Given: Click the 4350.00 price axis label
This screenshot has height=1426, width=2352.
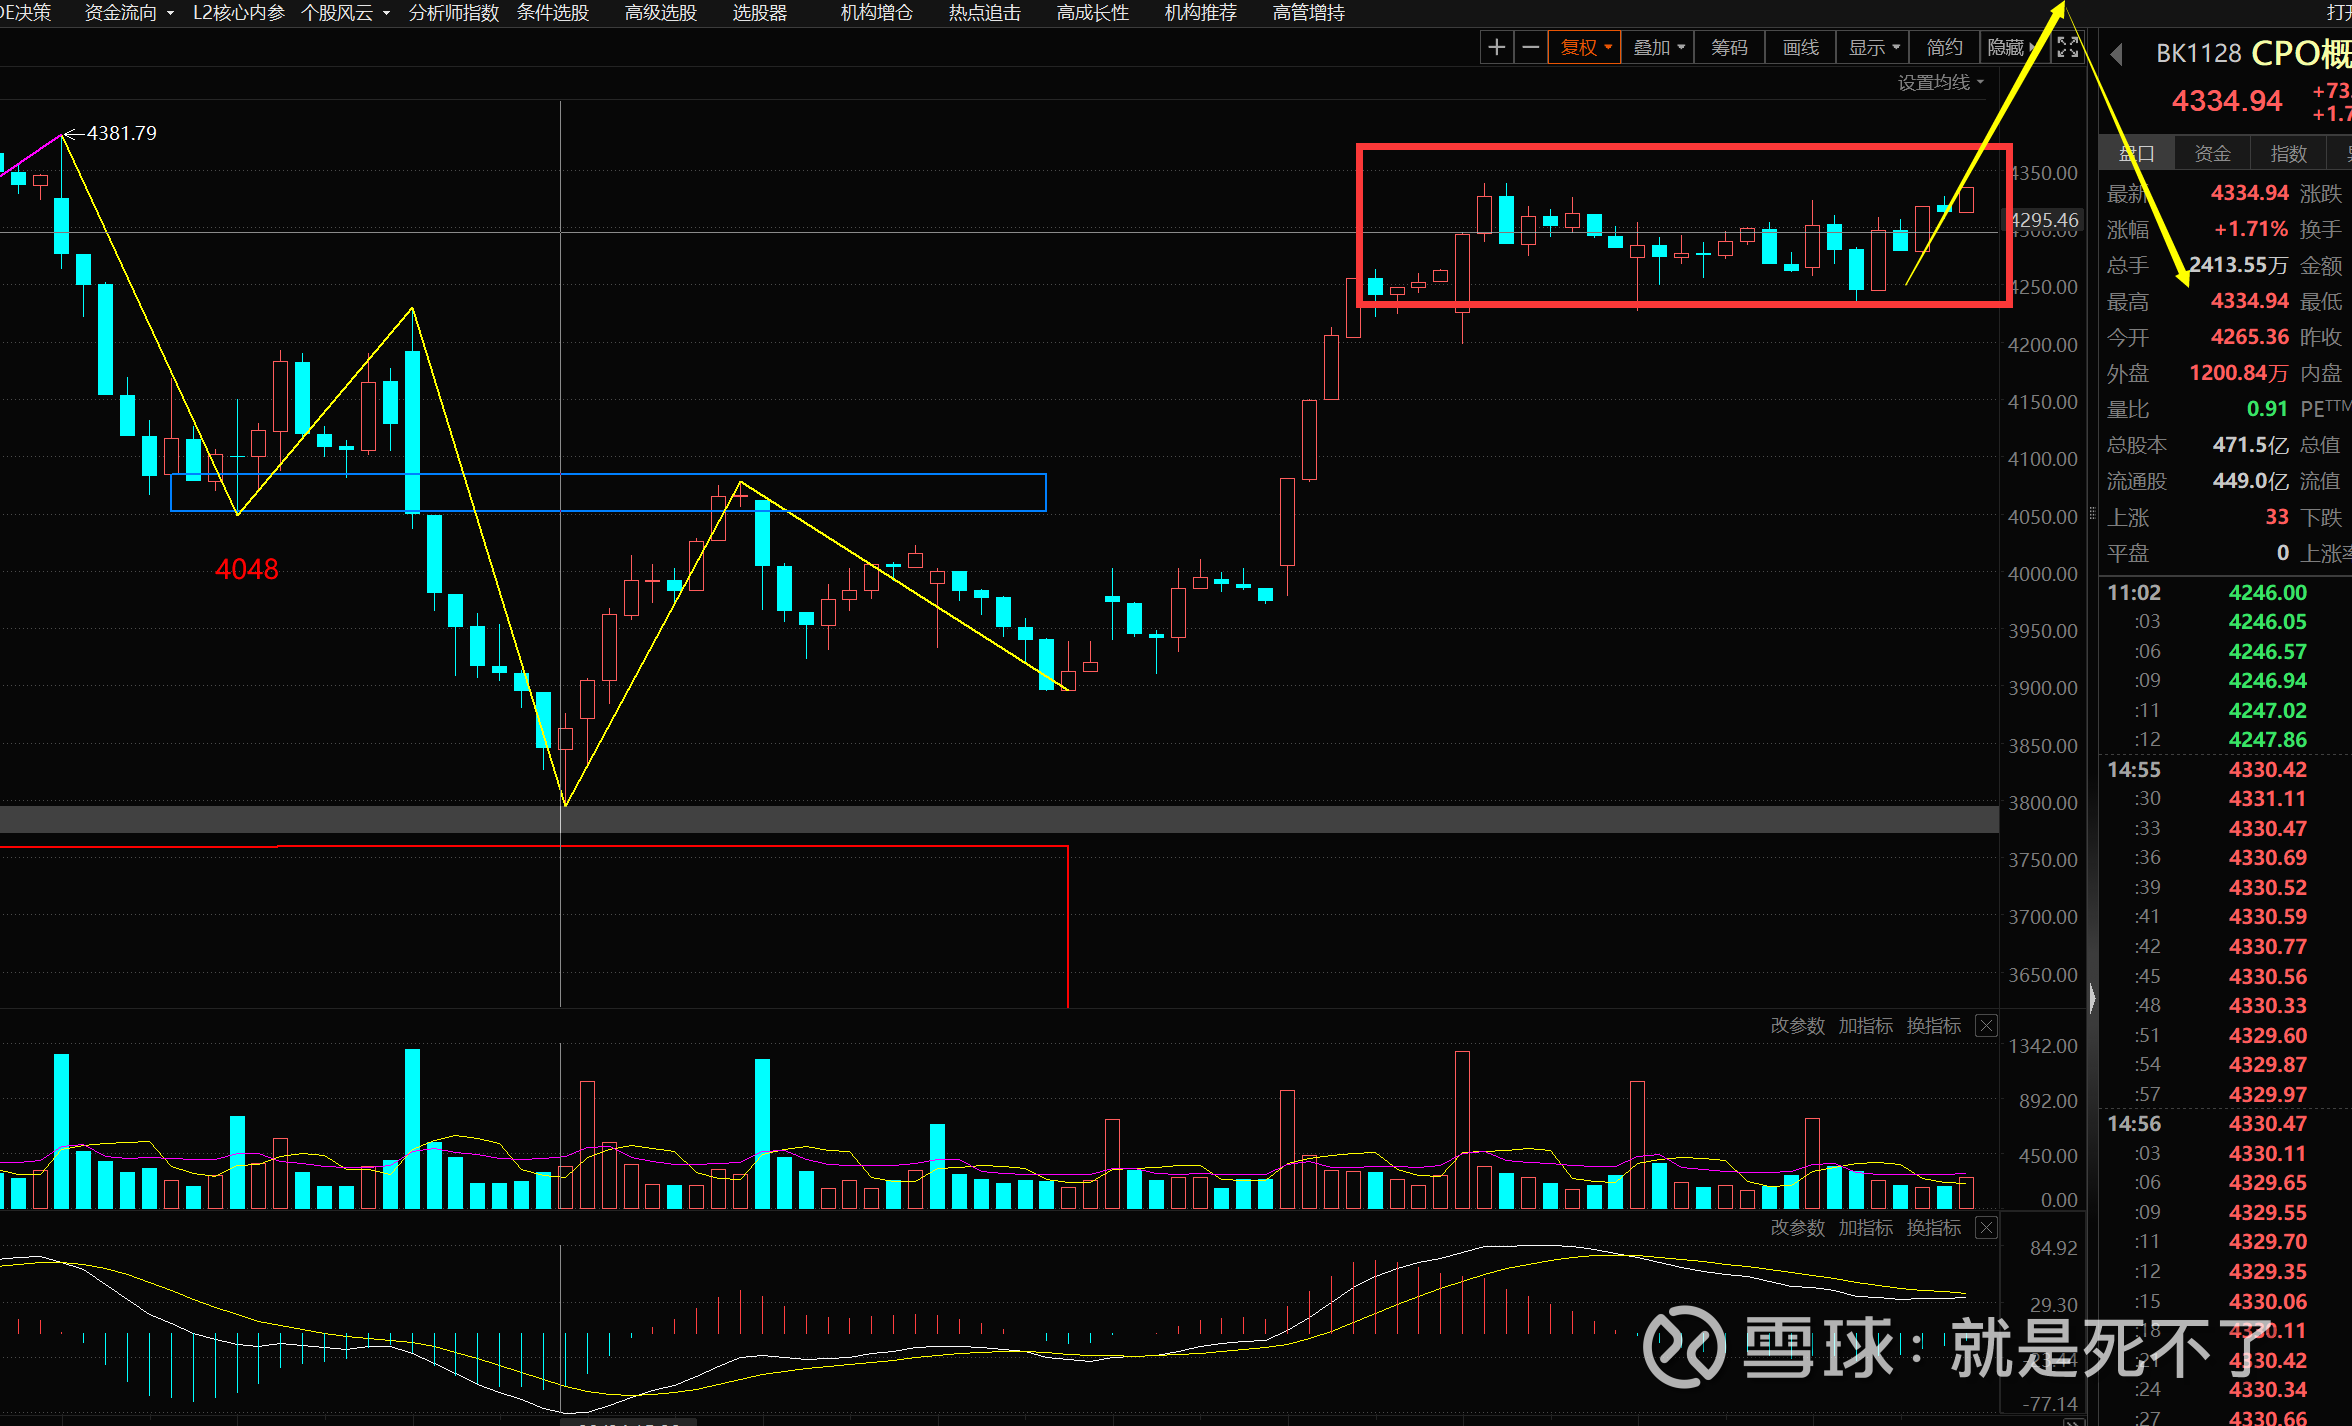Looking at the screenshot, I should 2044,173.
